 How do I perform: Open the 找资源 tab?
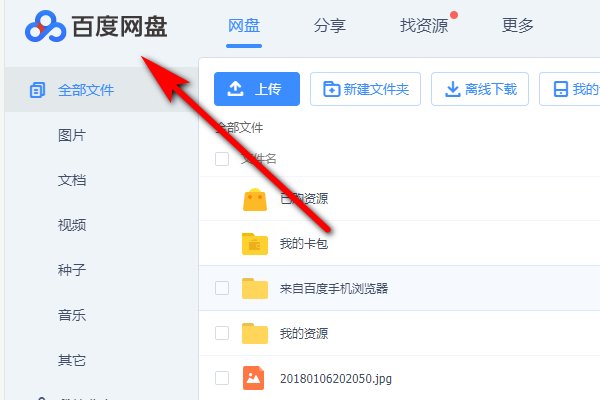(424, 26)
